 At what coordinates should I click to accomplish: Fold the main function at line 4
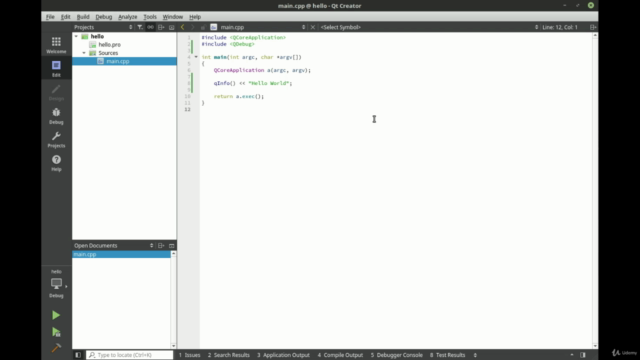click(196, 57)
